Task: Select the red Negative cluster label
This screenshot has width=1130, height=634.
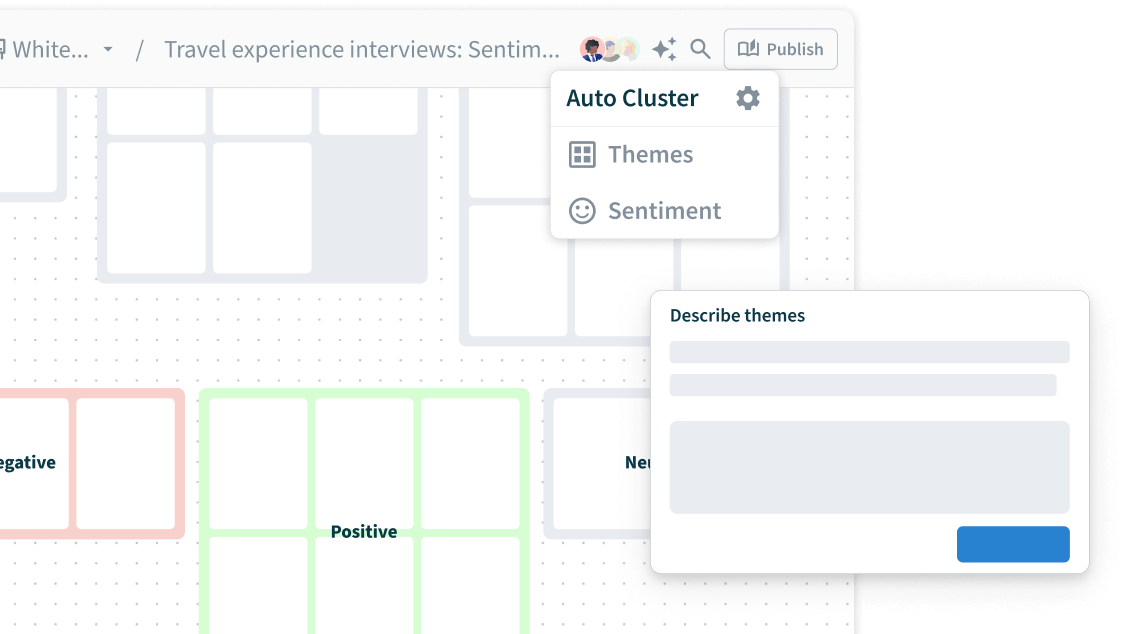Action: click(27, 463)
